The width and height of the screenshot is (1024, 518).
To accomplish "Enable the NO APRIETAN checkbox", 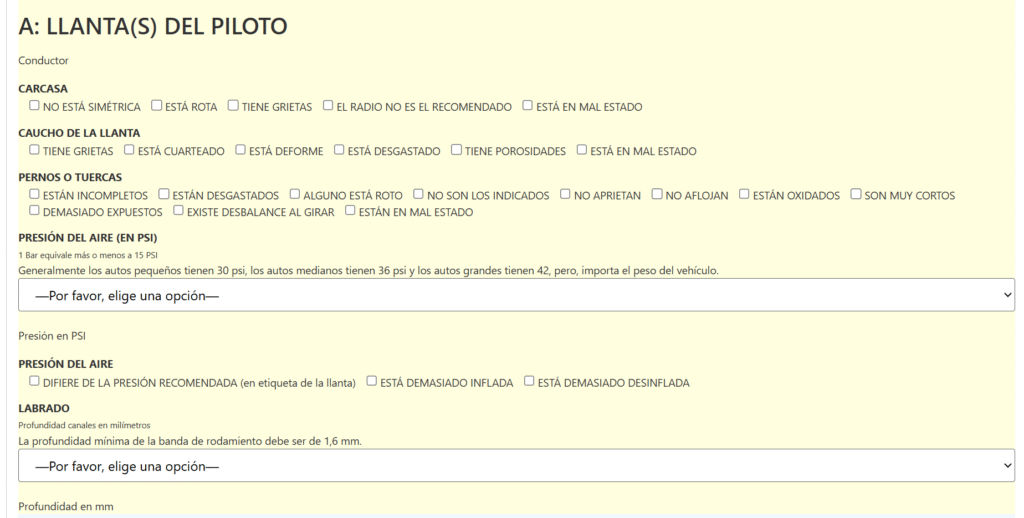I will click(566, 194).
